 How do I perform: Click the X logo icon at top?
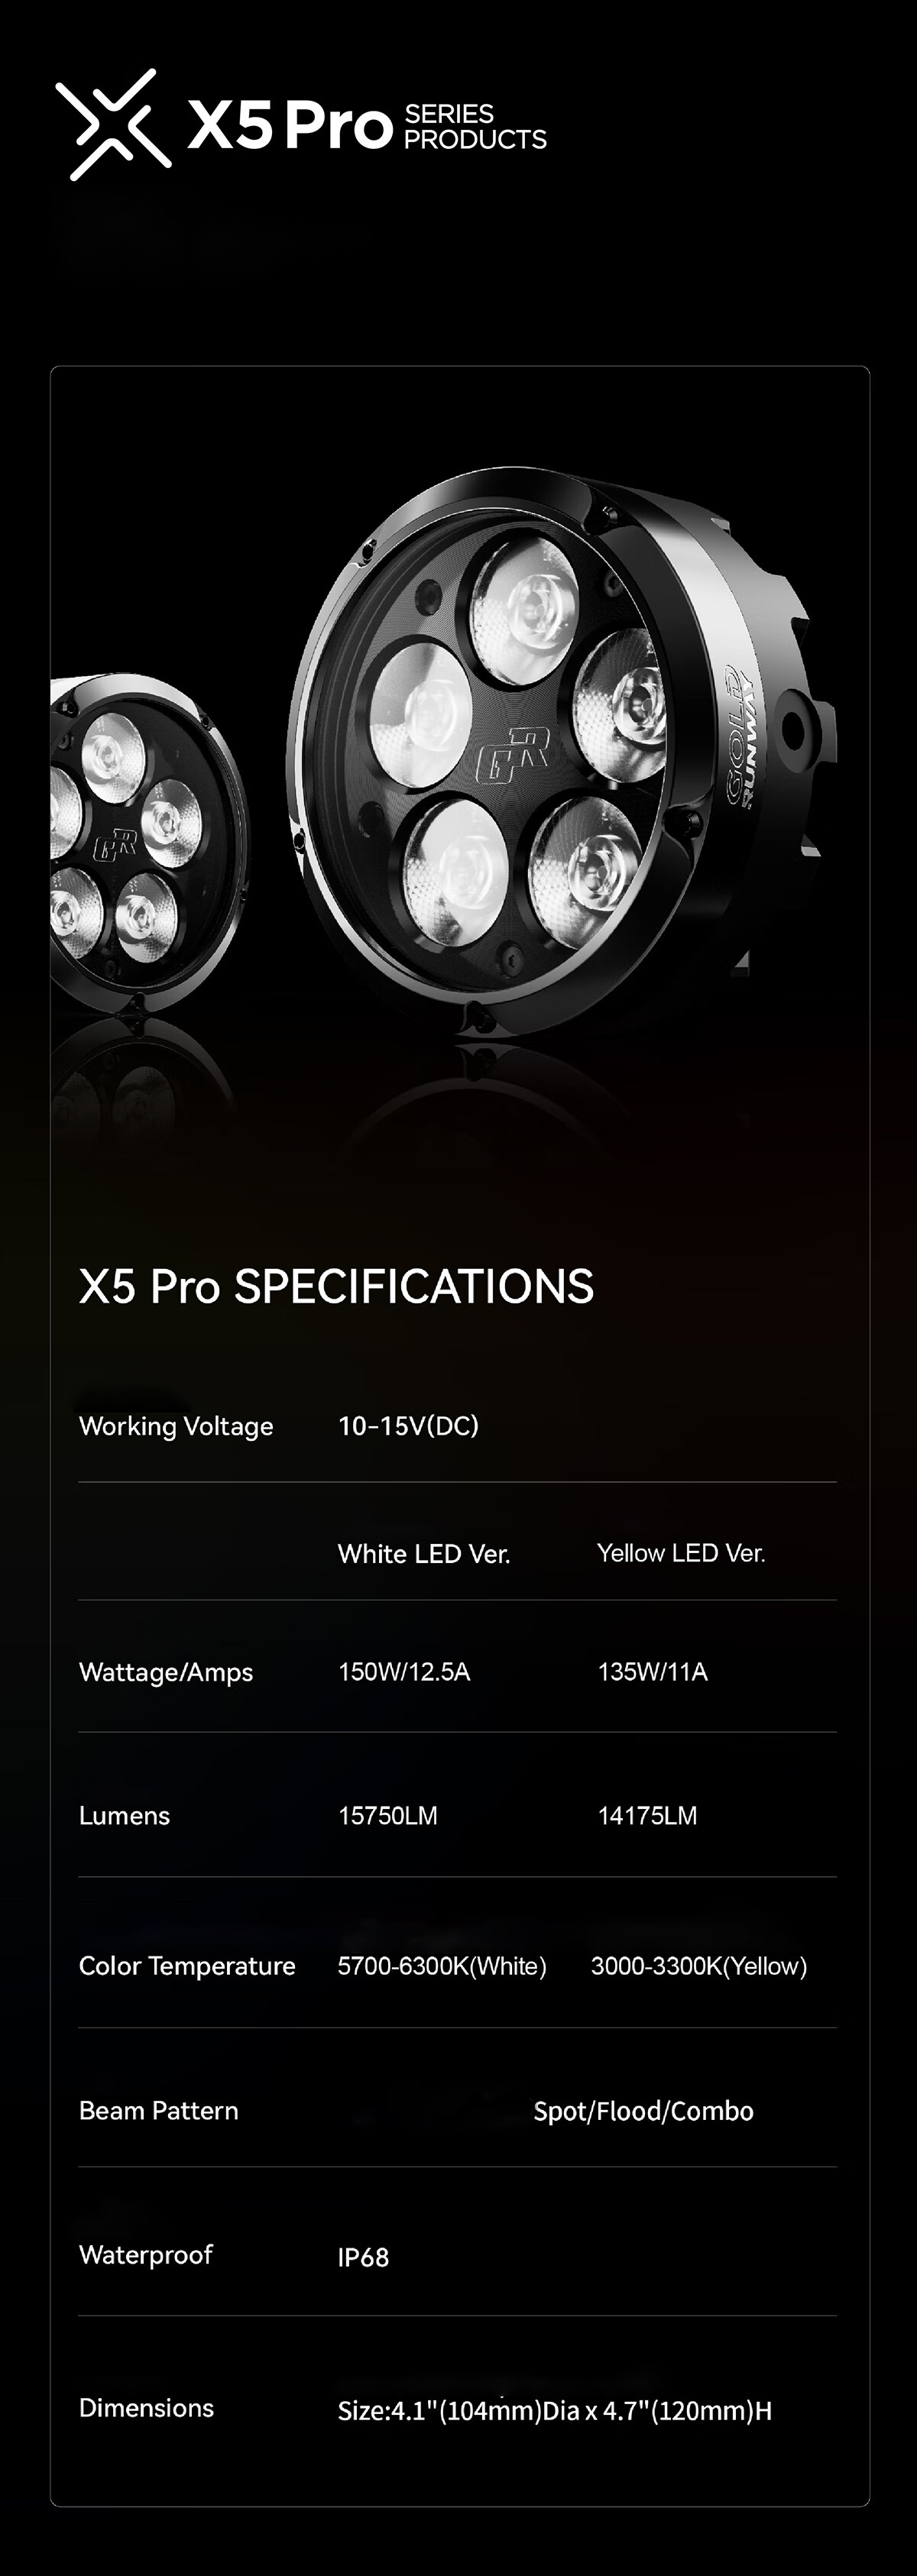[113, 124]
